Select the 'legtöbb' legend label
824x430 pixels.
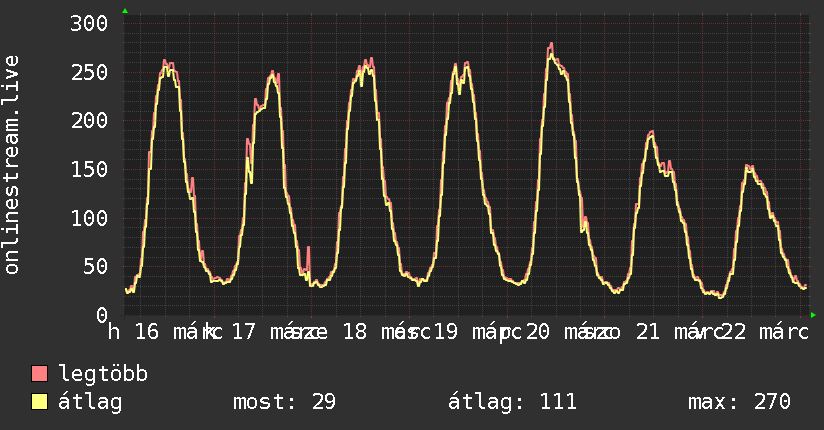103,374
